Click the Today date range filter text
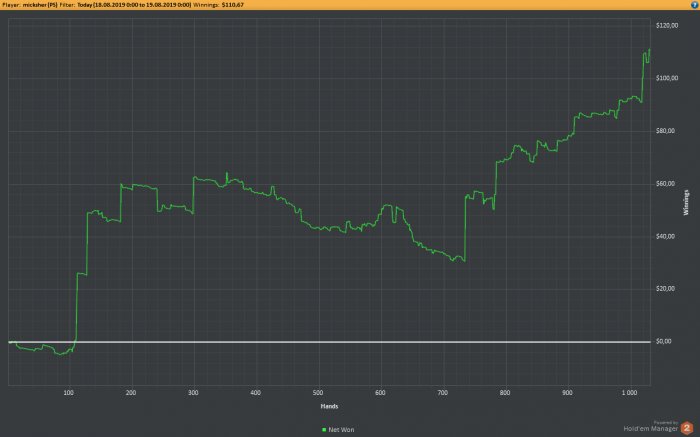The width and height of the screenshot is (700, 437). [134, 5]
